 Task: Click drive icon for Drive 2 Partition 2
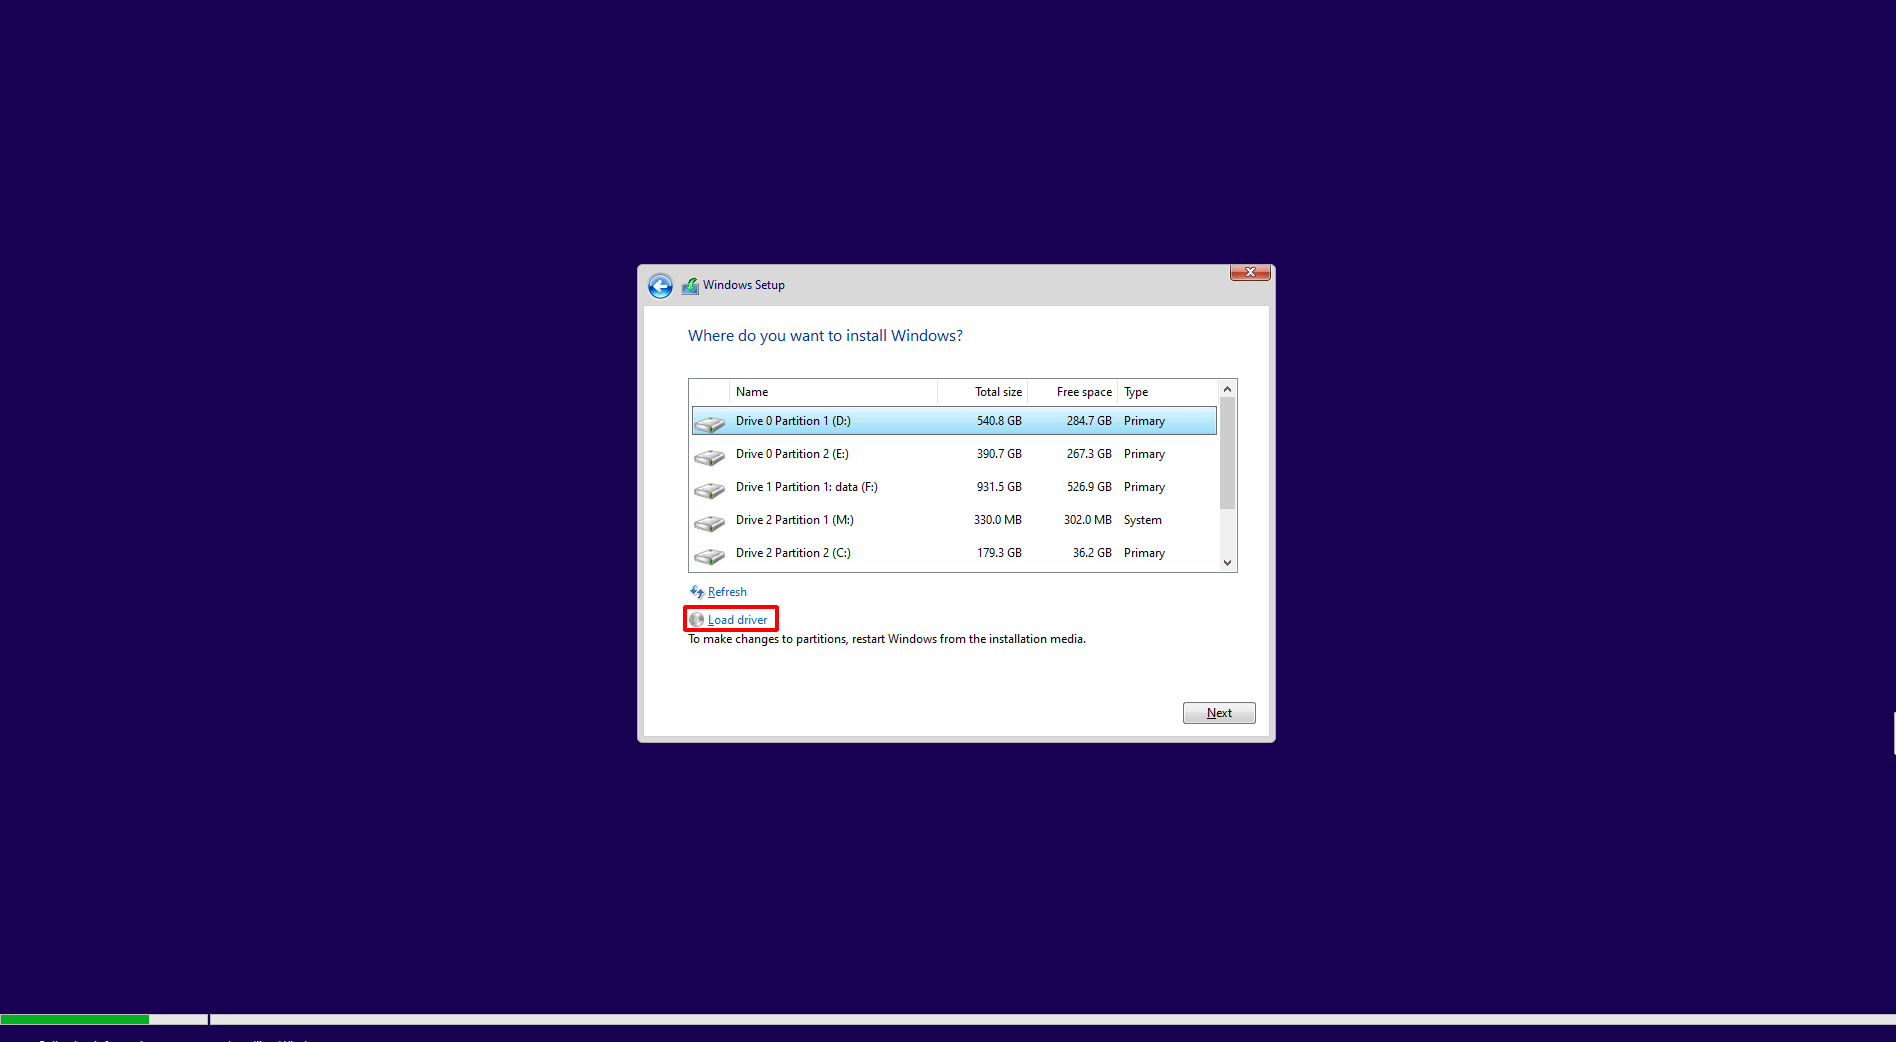tap(709, 556)
